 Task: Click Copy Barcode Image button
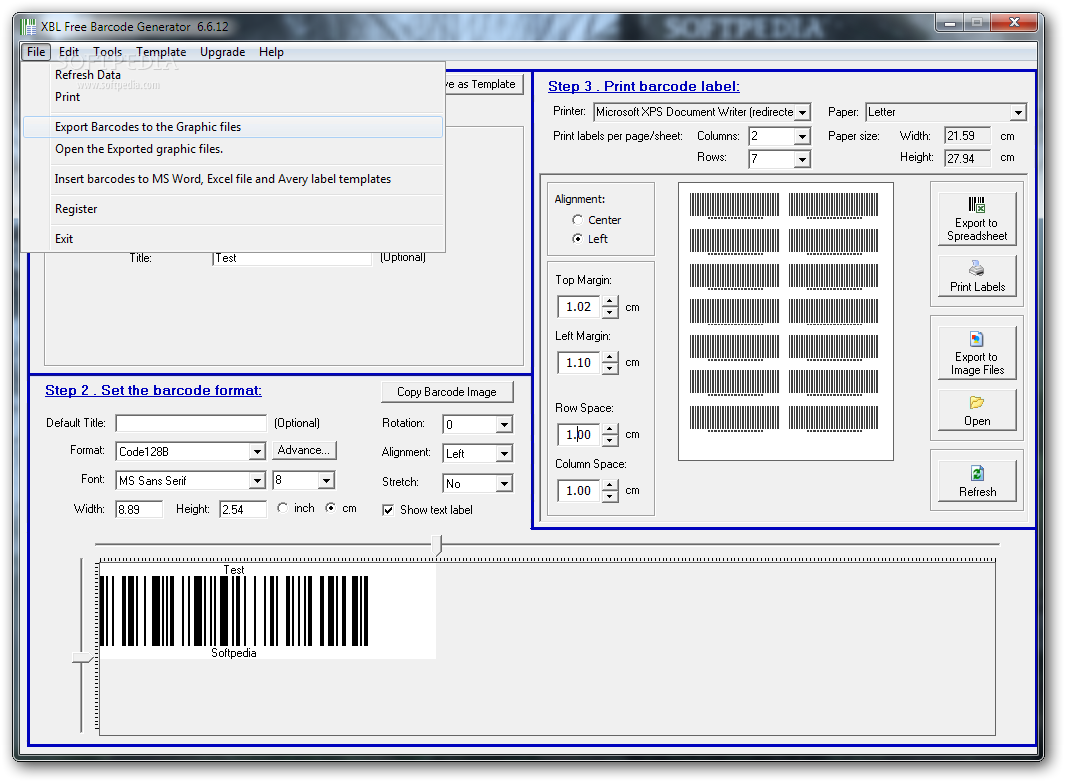[x=447, y=392]
